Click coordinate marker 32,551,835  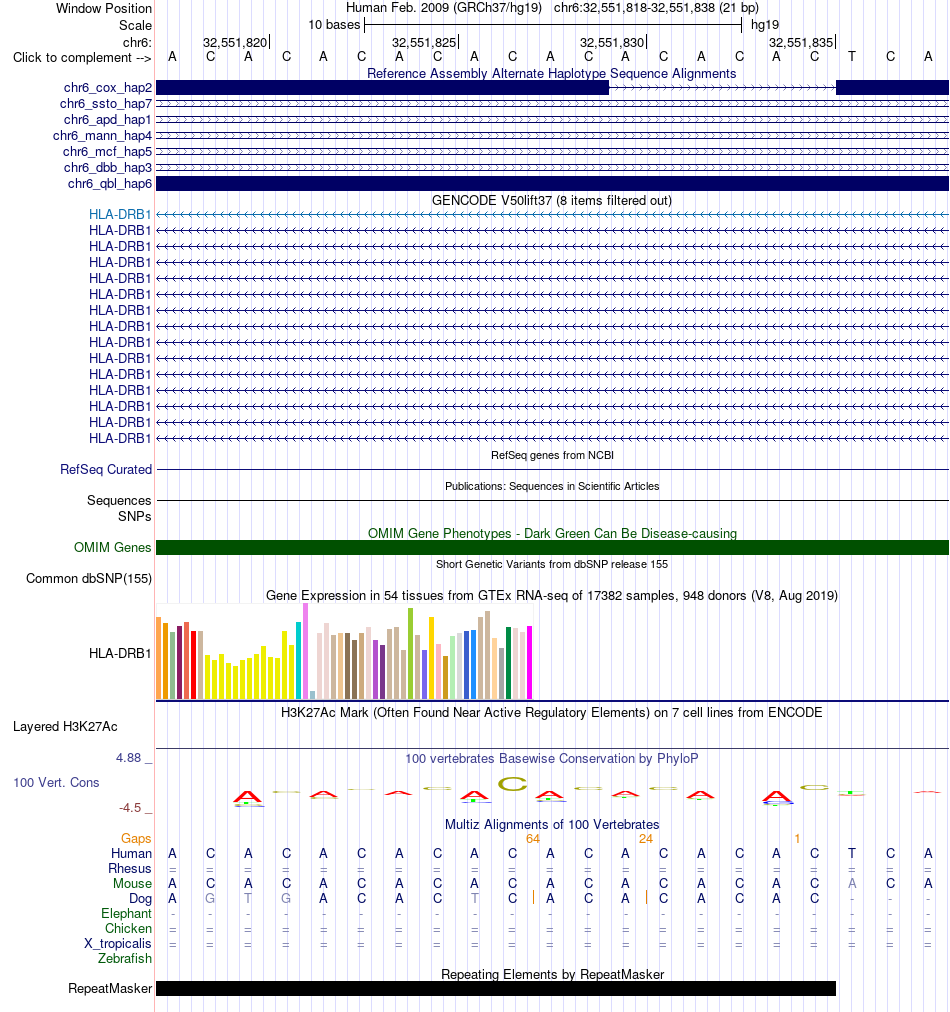801,43
